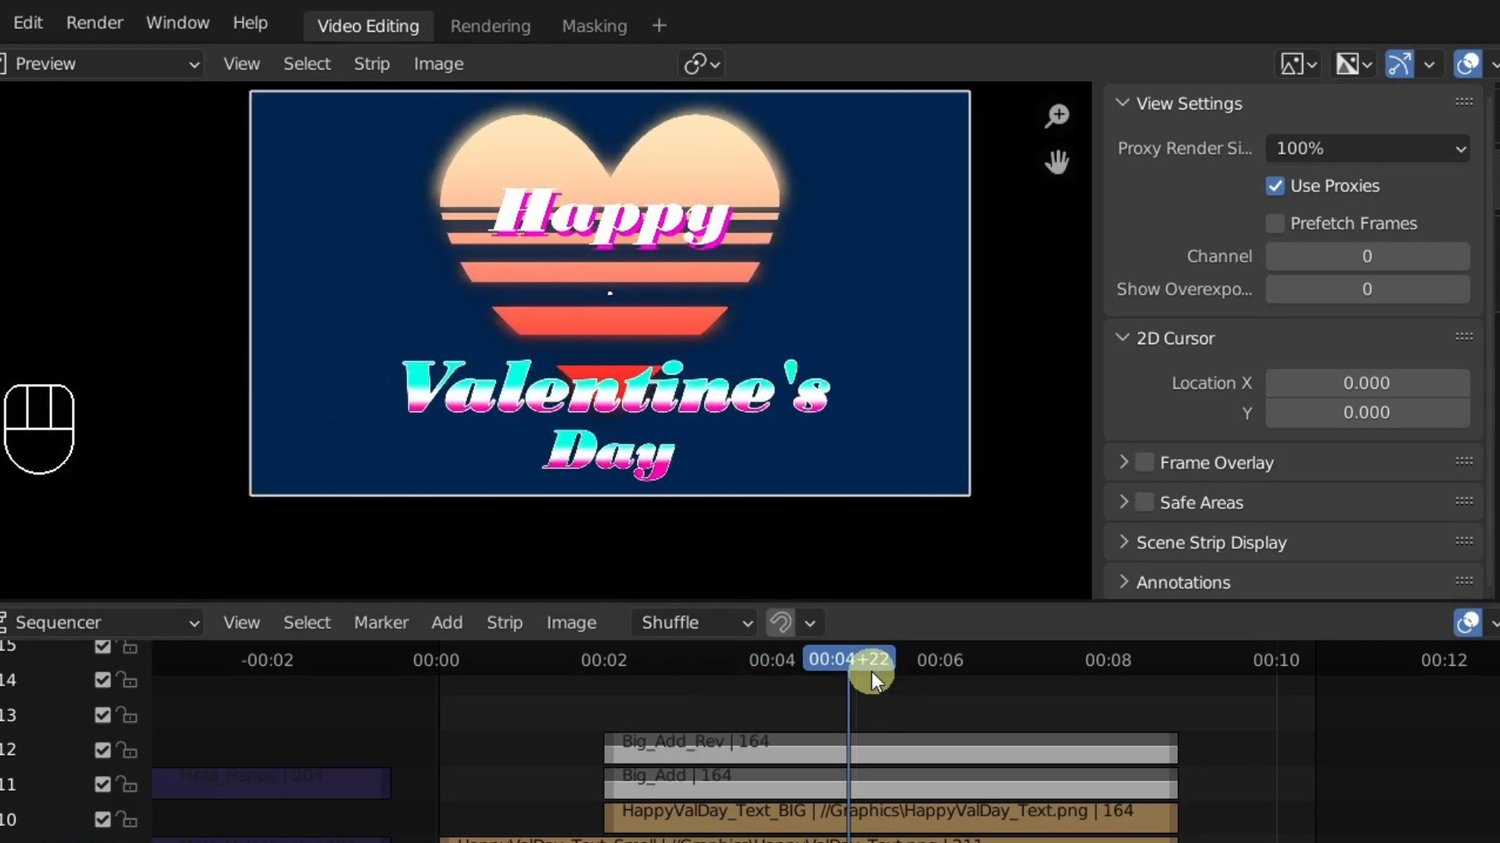Open the Window menu
Viewport: 1500px width, 843px height.
[x=178, y=23]
